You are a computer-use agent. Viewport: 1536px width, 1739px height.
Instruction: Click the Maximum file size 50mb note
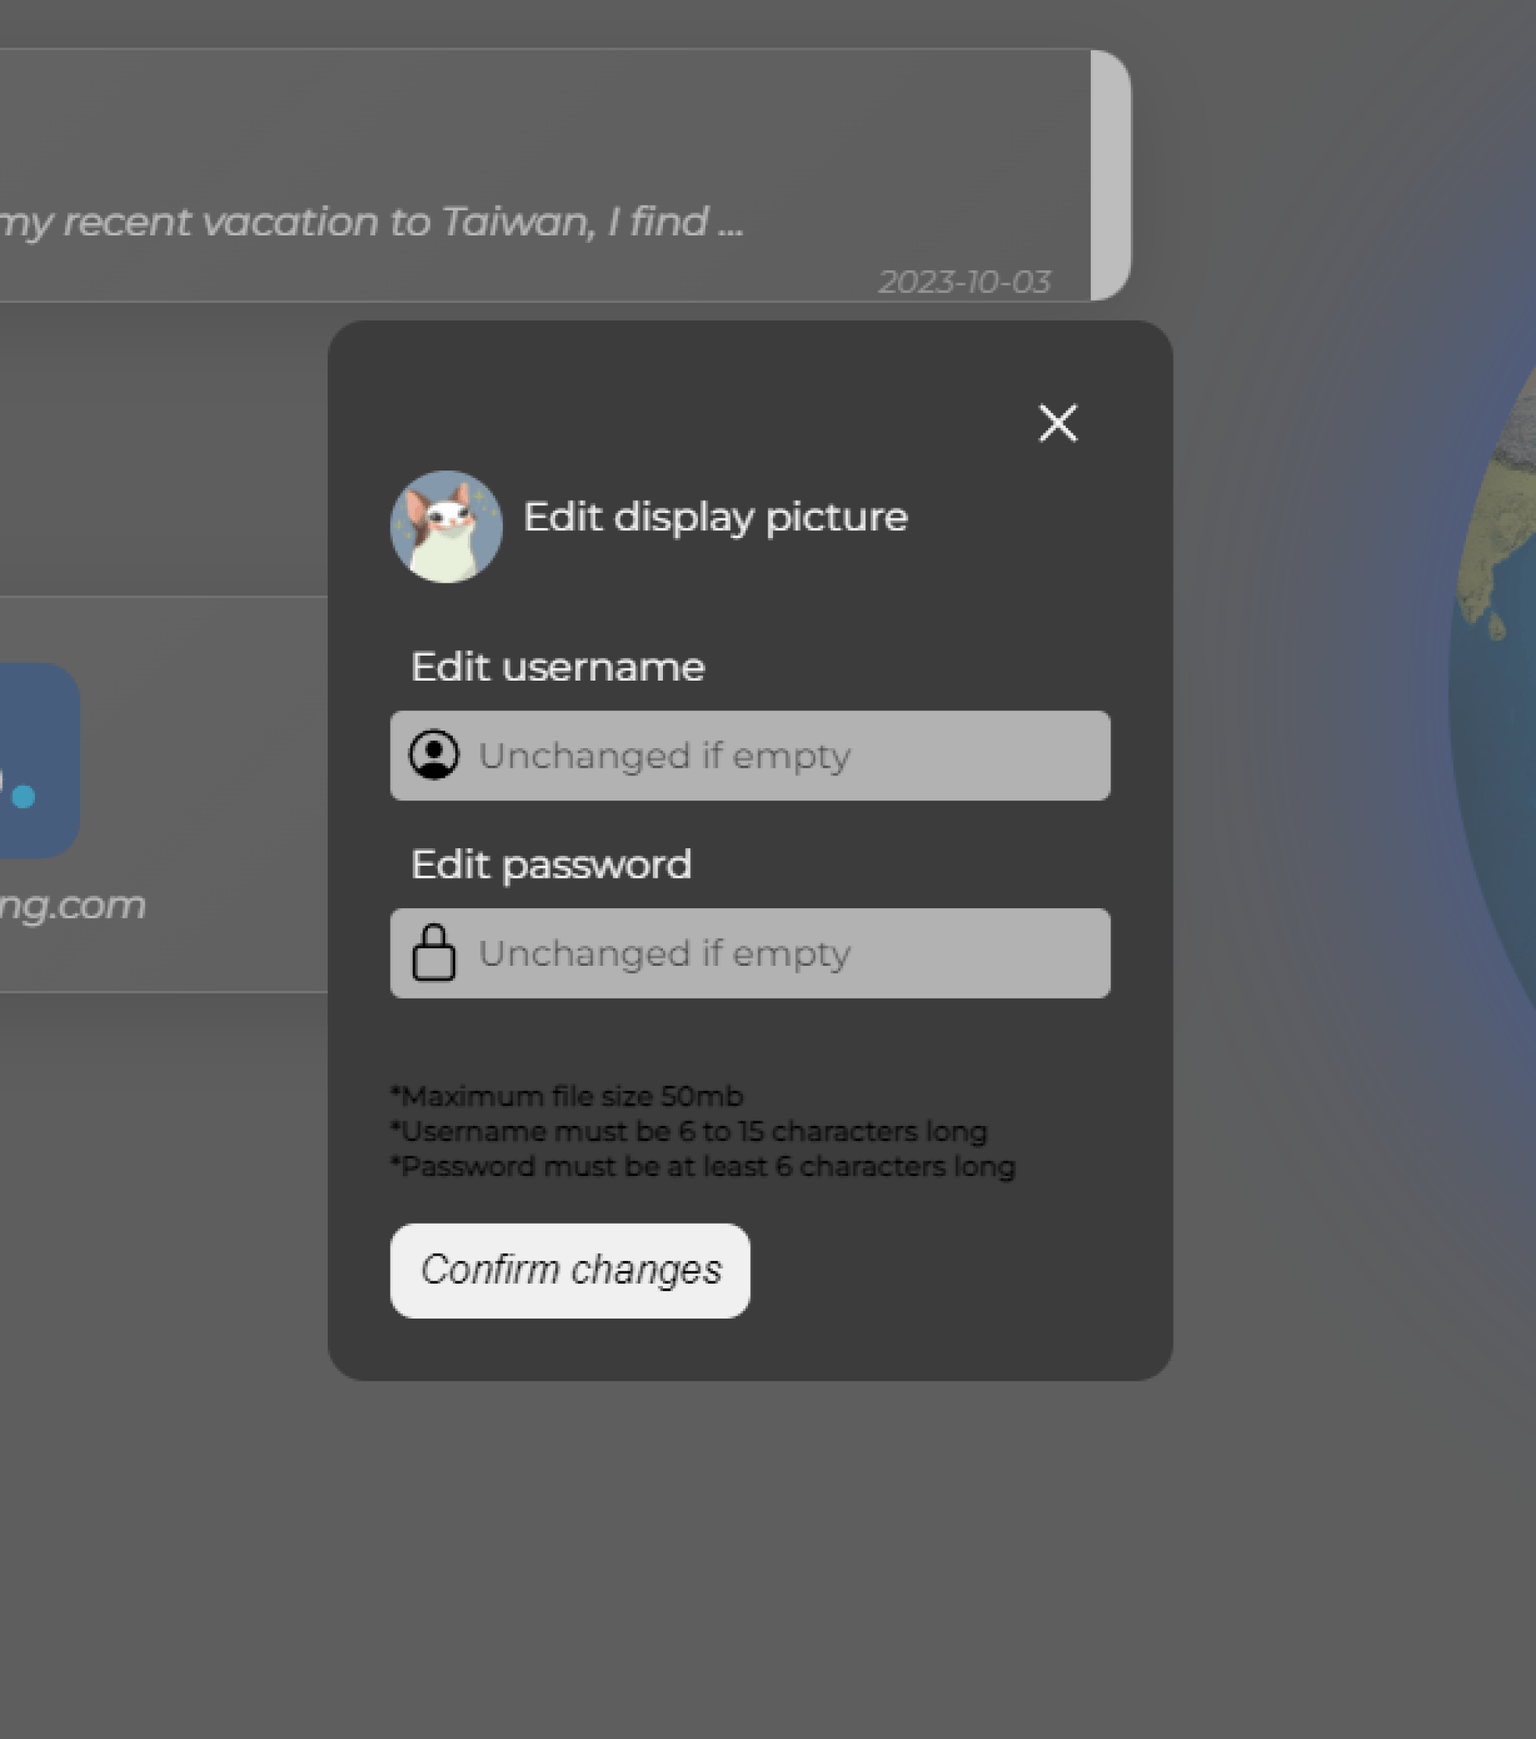[x=566, y=1096]
